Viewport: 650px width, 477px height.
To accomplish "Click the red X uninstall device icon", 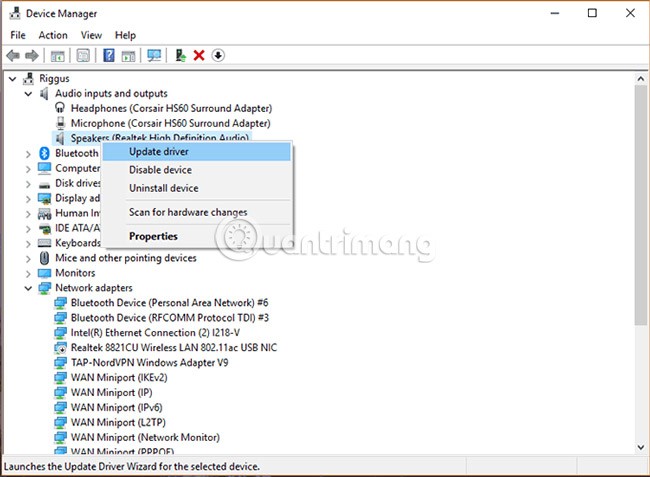I will point(199,55).
